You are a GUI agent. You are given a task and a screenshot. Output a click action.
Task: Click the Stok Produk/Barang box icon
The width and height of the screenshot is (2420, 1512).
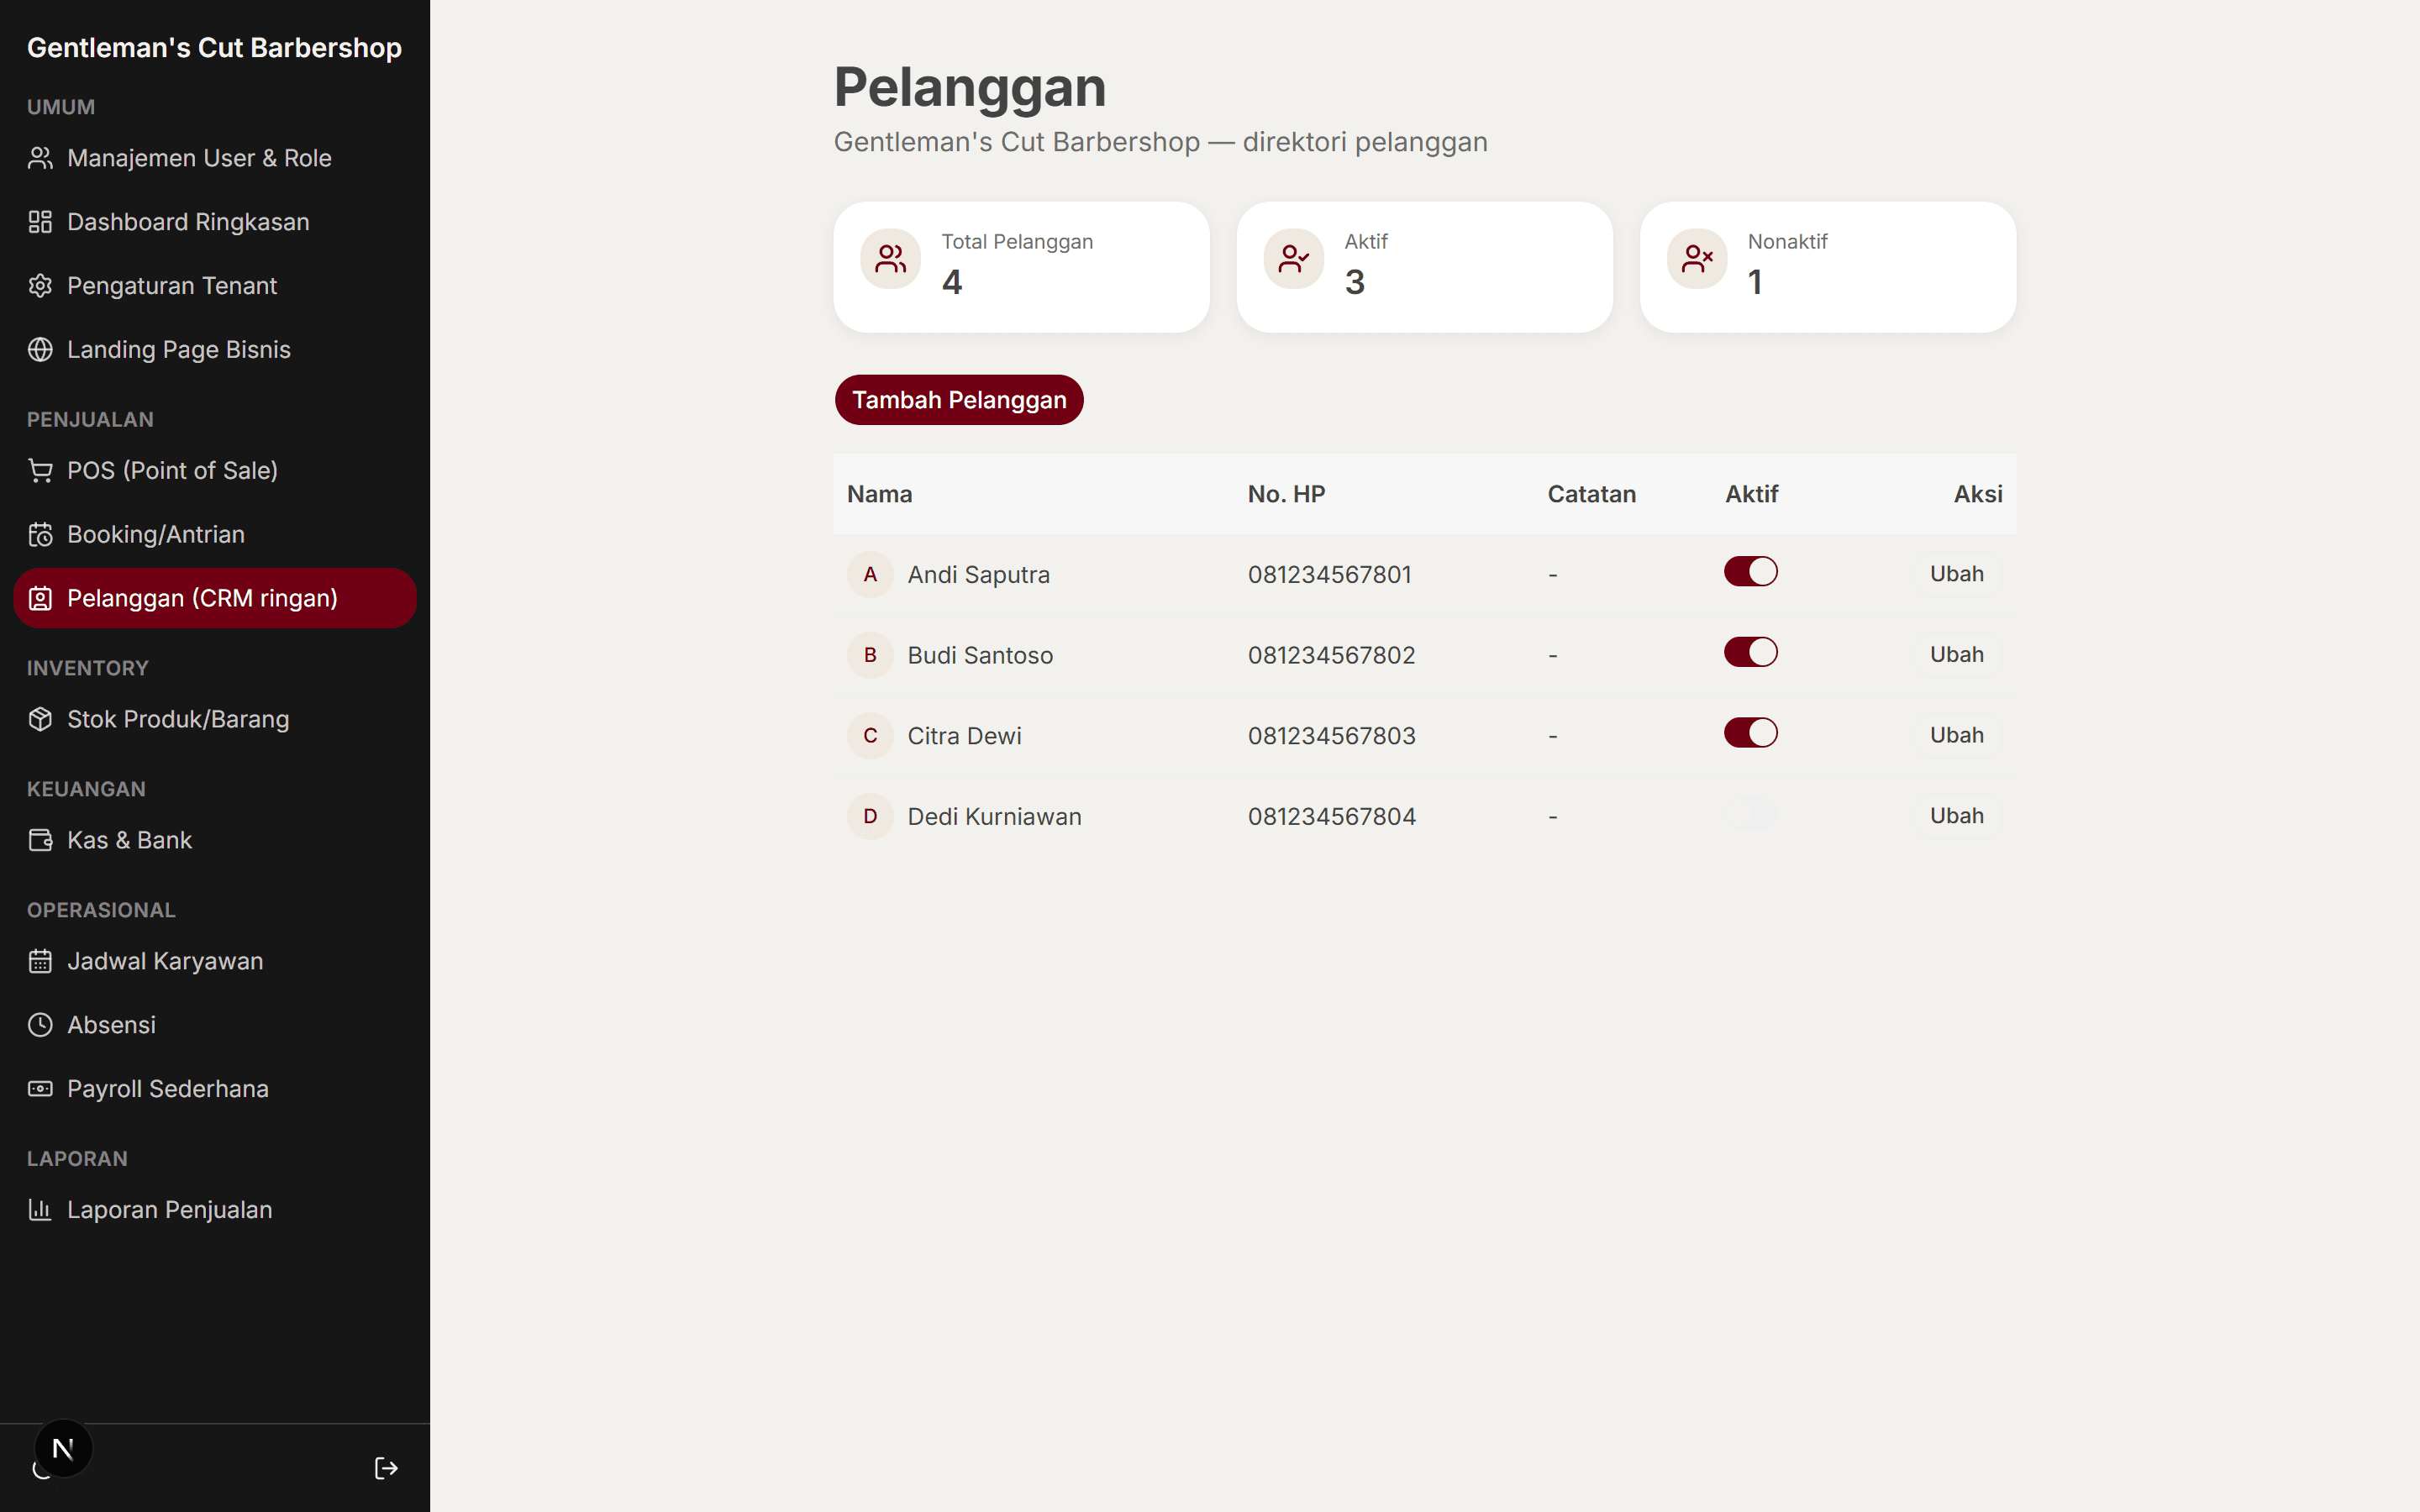pos(40,720)
